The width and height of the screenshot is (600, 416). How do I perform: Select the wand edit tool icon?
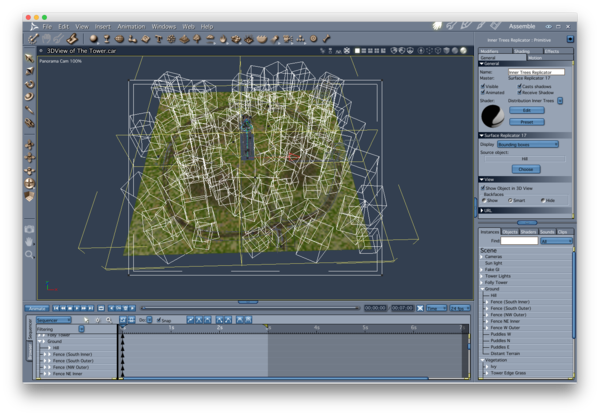pos(33,39)
